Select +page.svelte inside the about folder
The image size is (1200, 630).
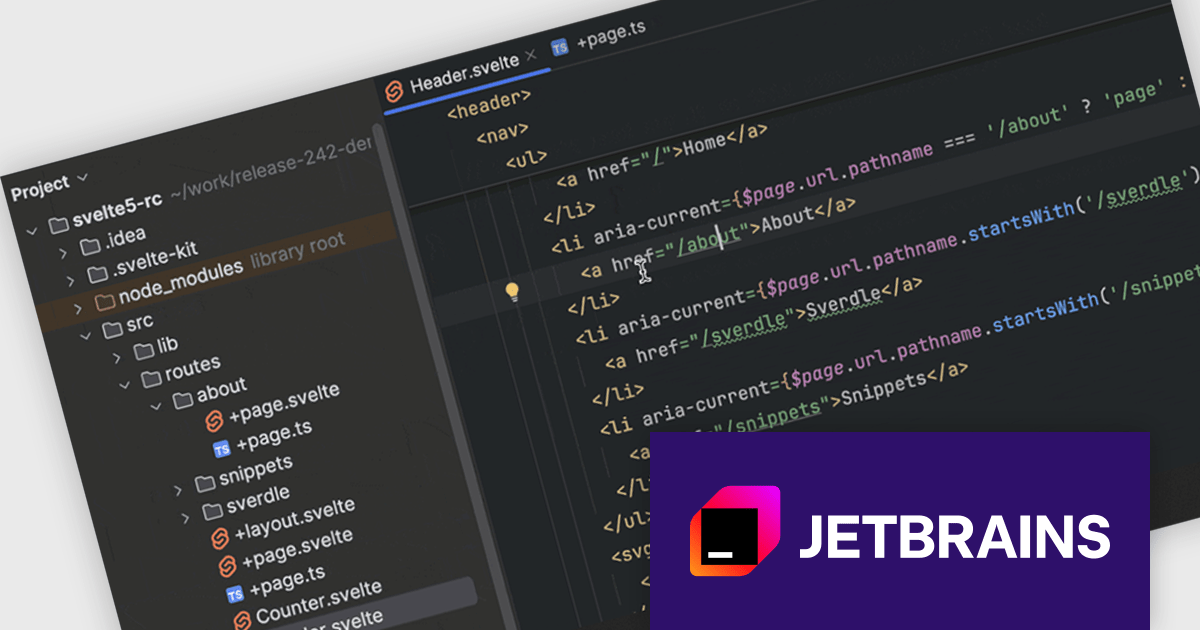(x=285, y=402)
